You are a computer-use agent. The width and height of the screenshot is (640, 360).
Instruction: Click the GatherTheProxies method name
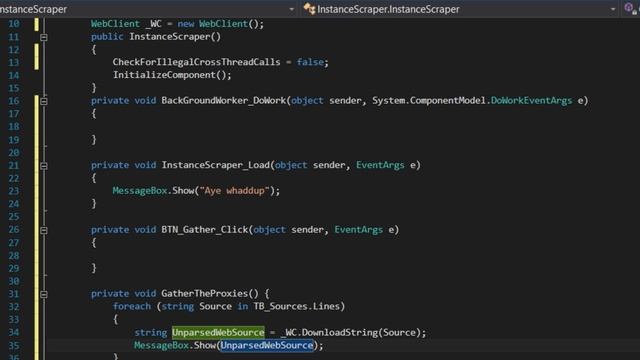click(x=204, y=293)
